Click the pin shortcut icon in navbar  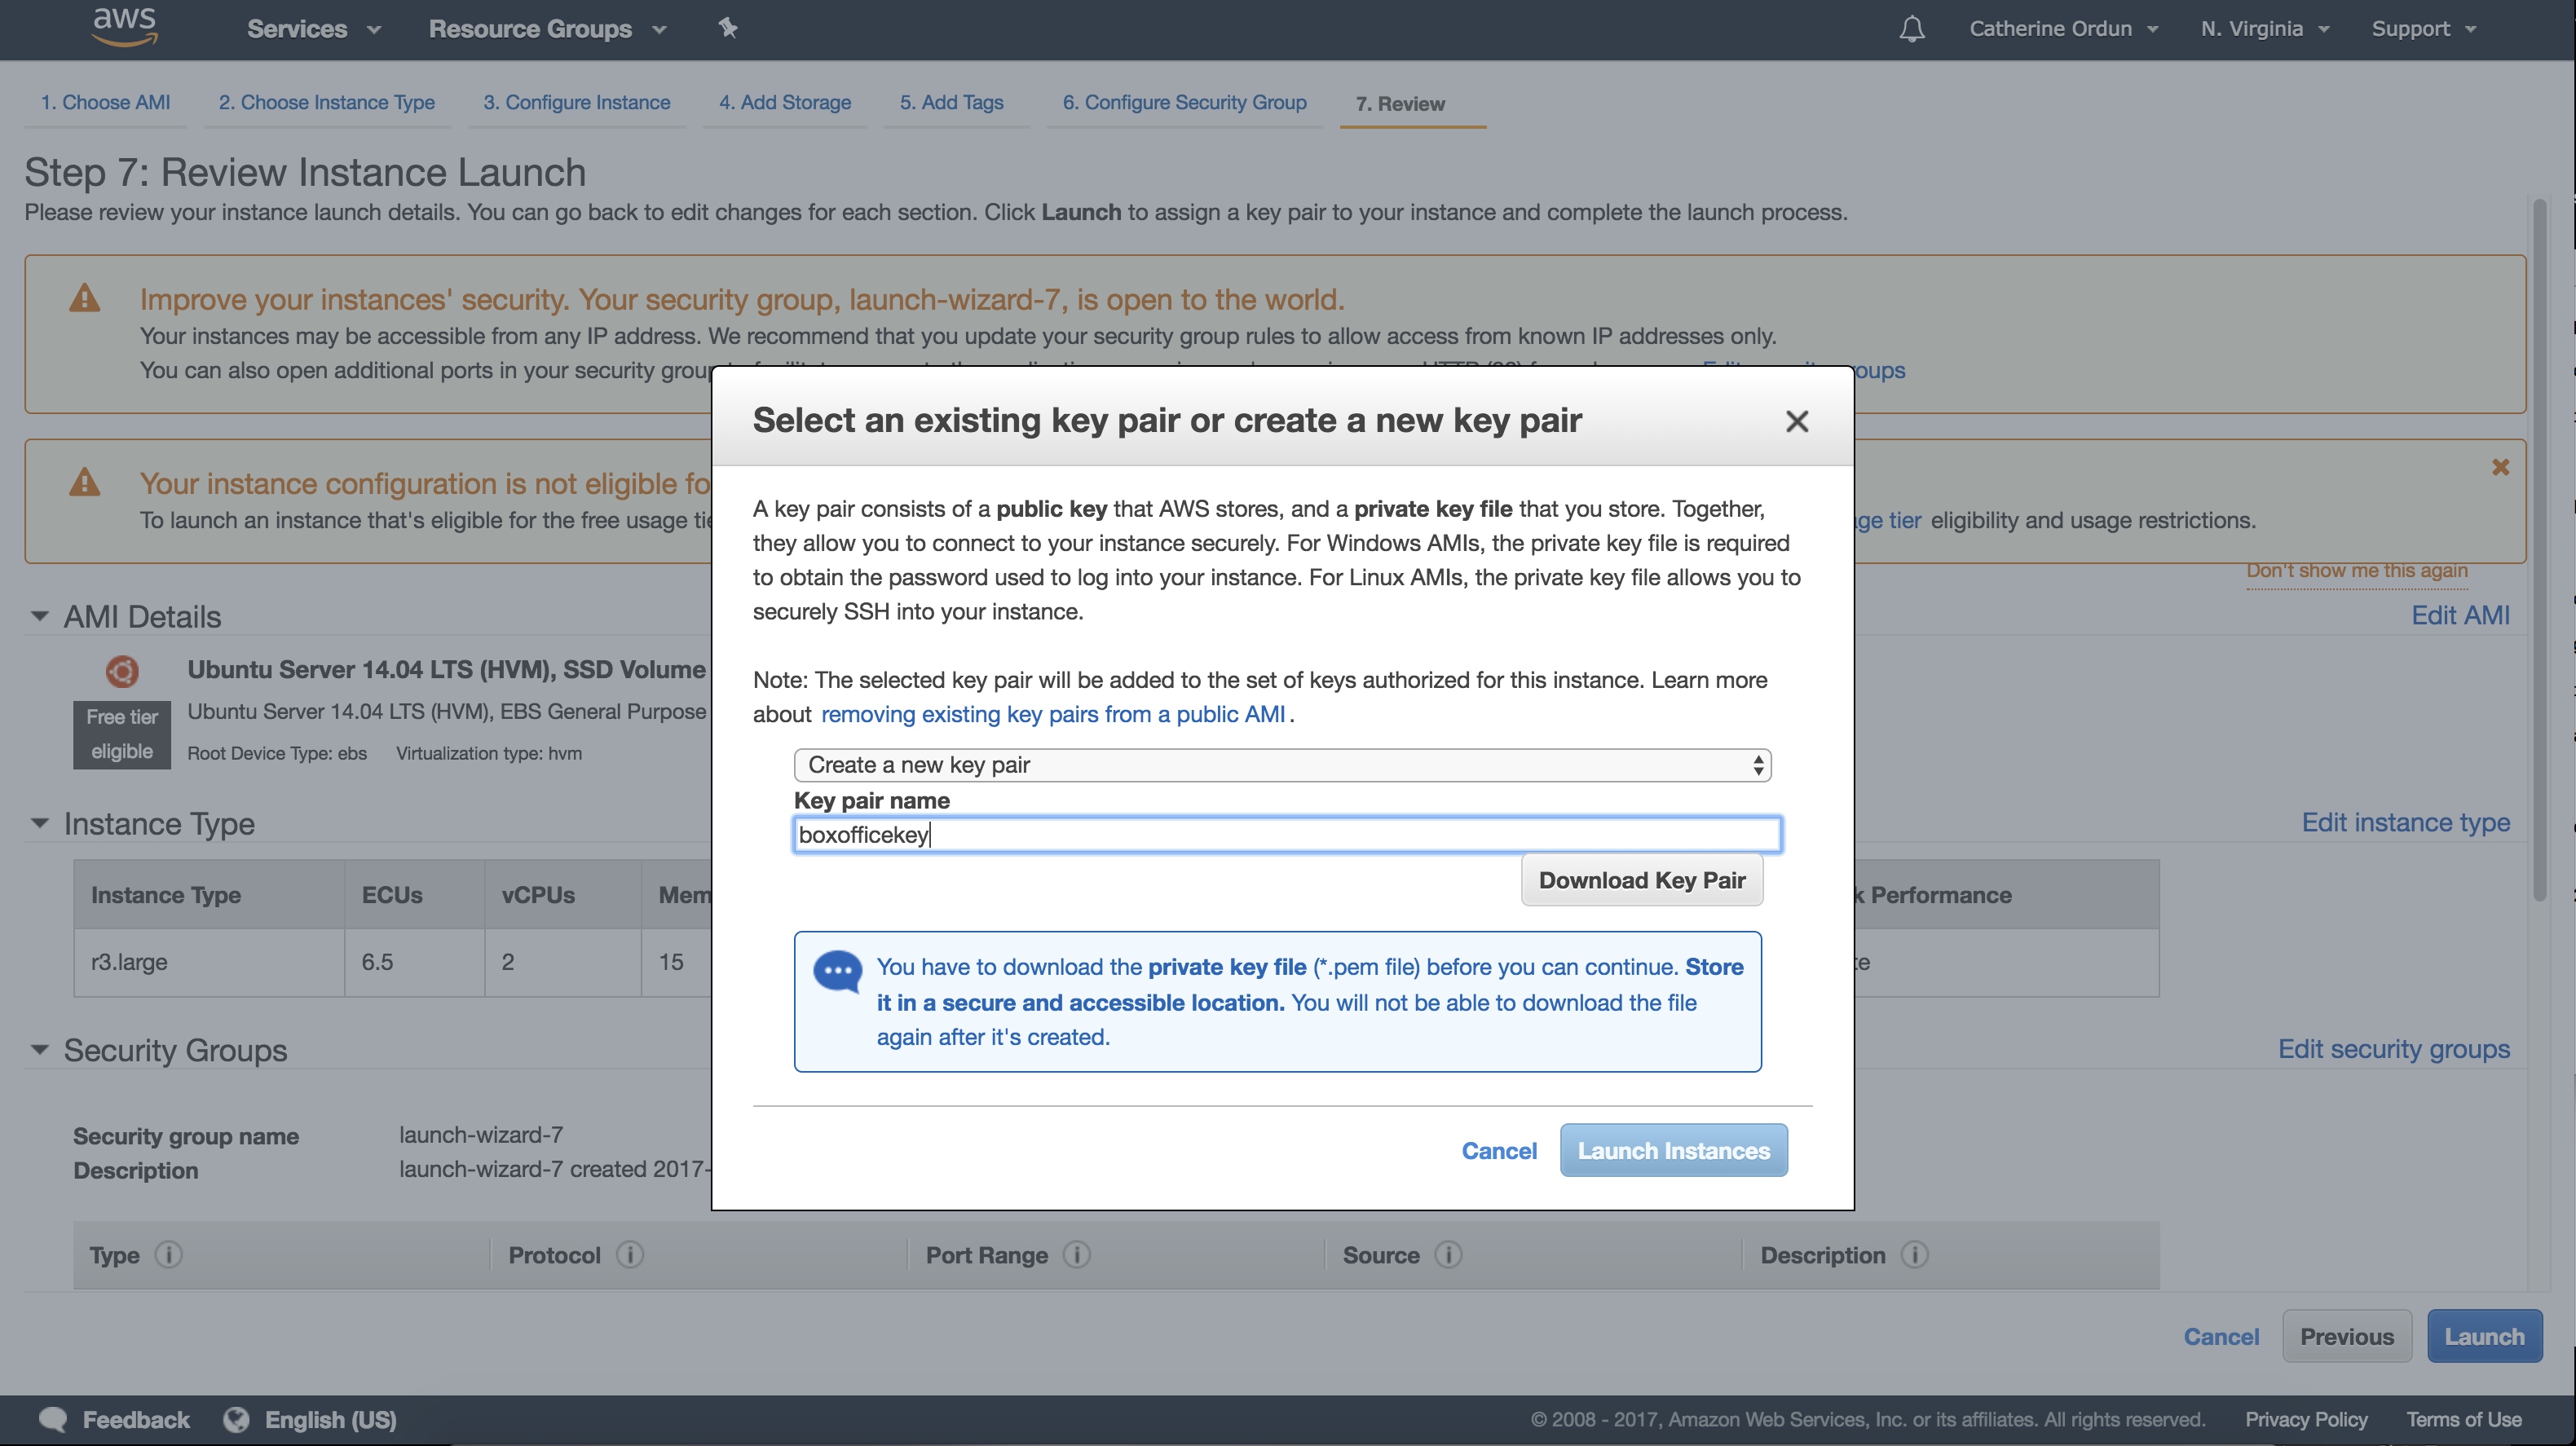point(728,28)
